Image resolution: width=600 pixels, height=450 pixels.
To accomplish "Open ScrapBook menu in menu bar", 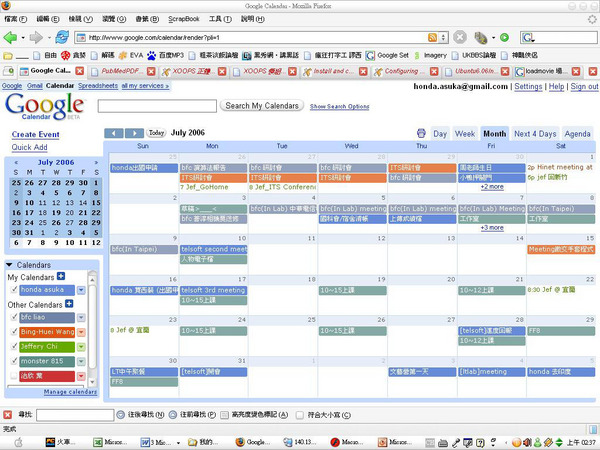I will coord(184,19).
